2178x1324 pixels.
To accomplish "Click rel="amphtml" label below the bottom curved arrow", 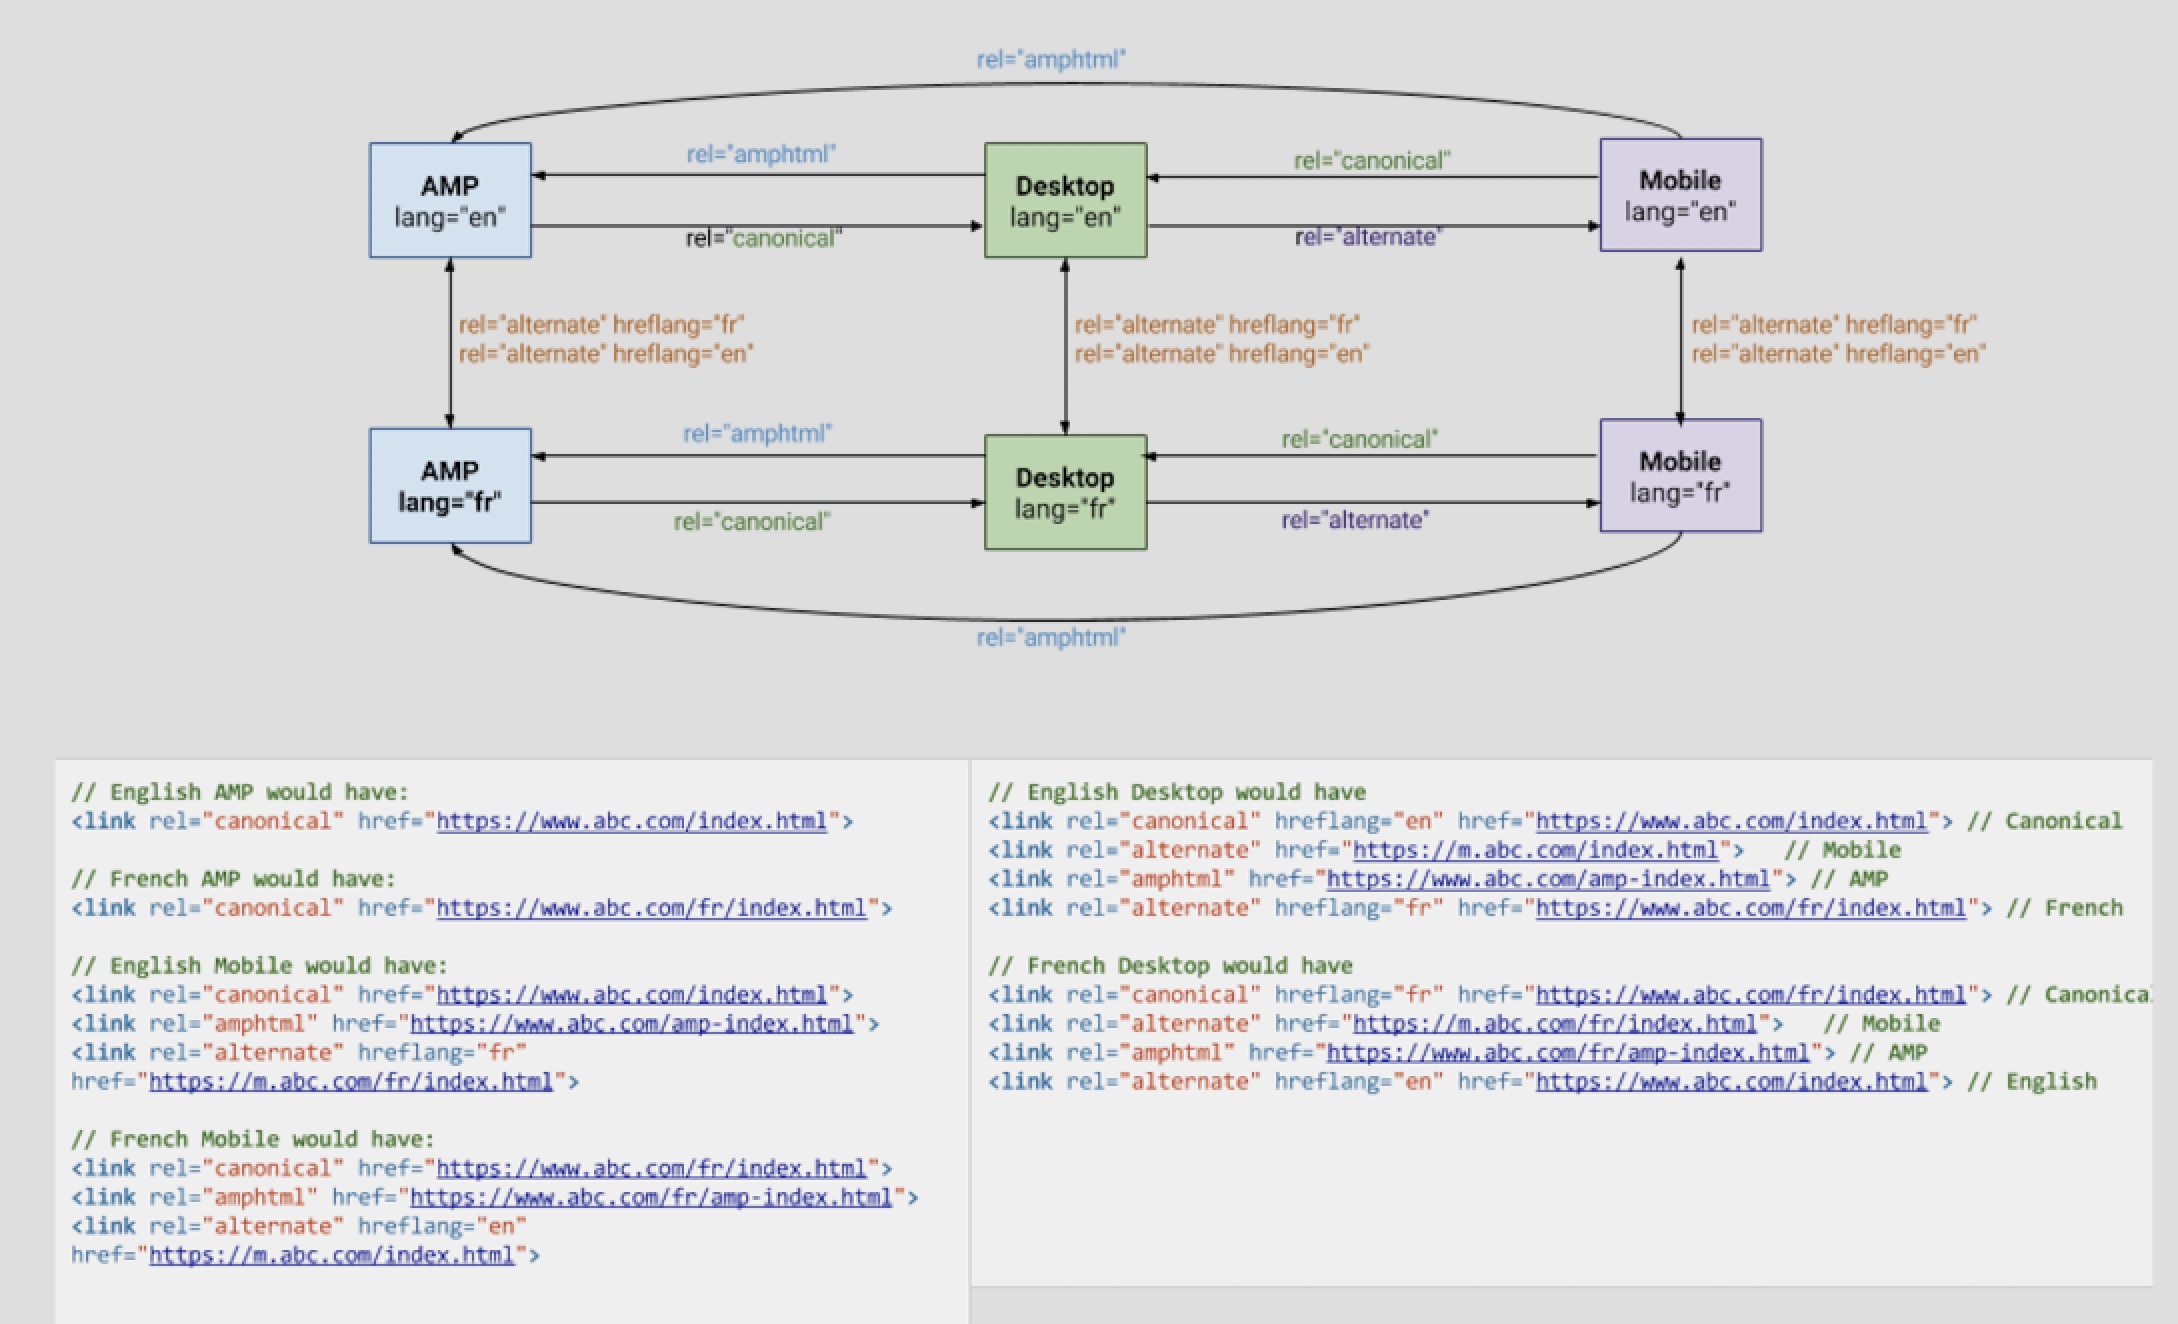I will (x=1051, y=637).
